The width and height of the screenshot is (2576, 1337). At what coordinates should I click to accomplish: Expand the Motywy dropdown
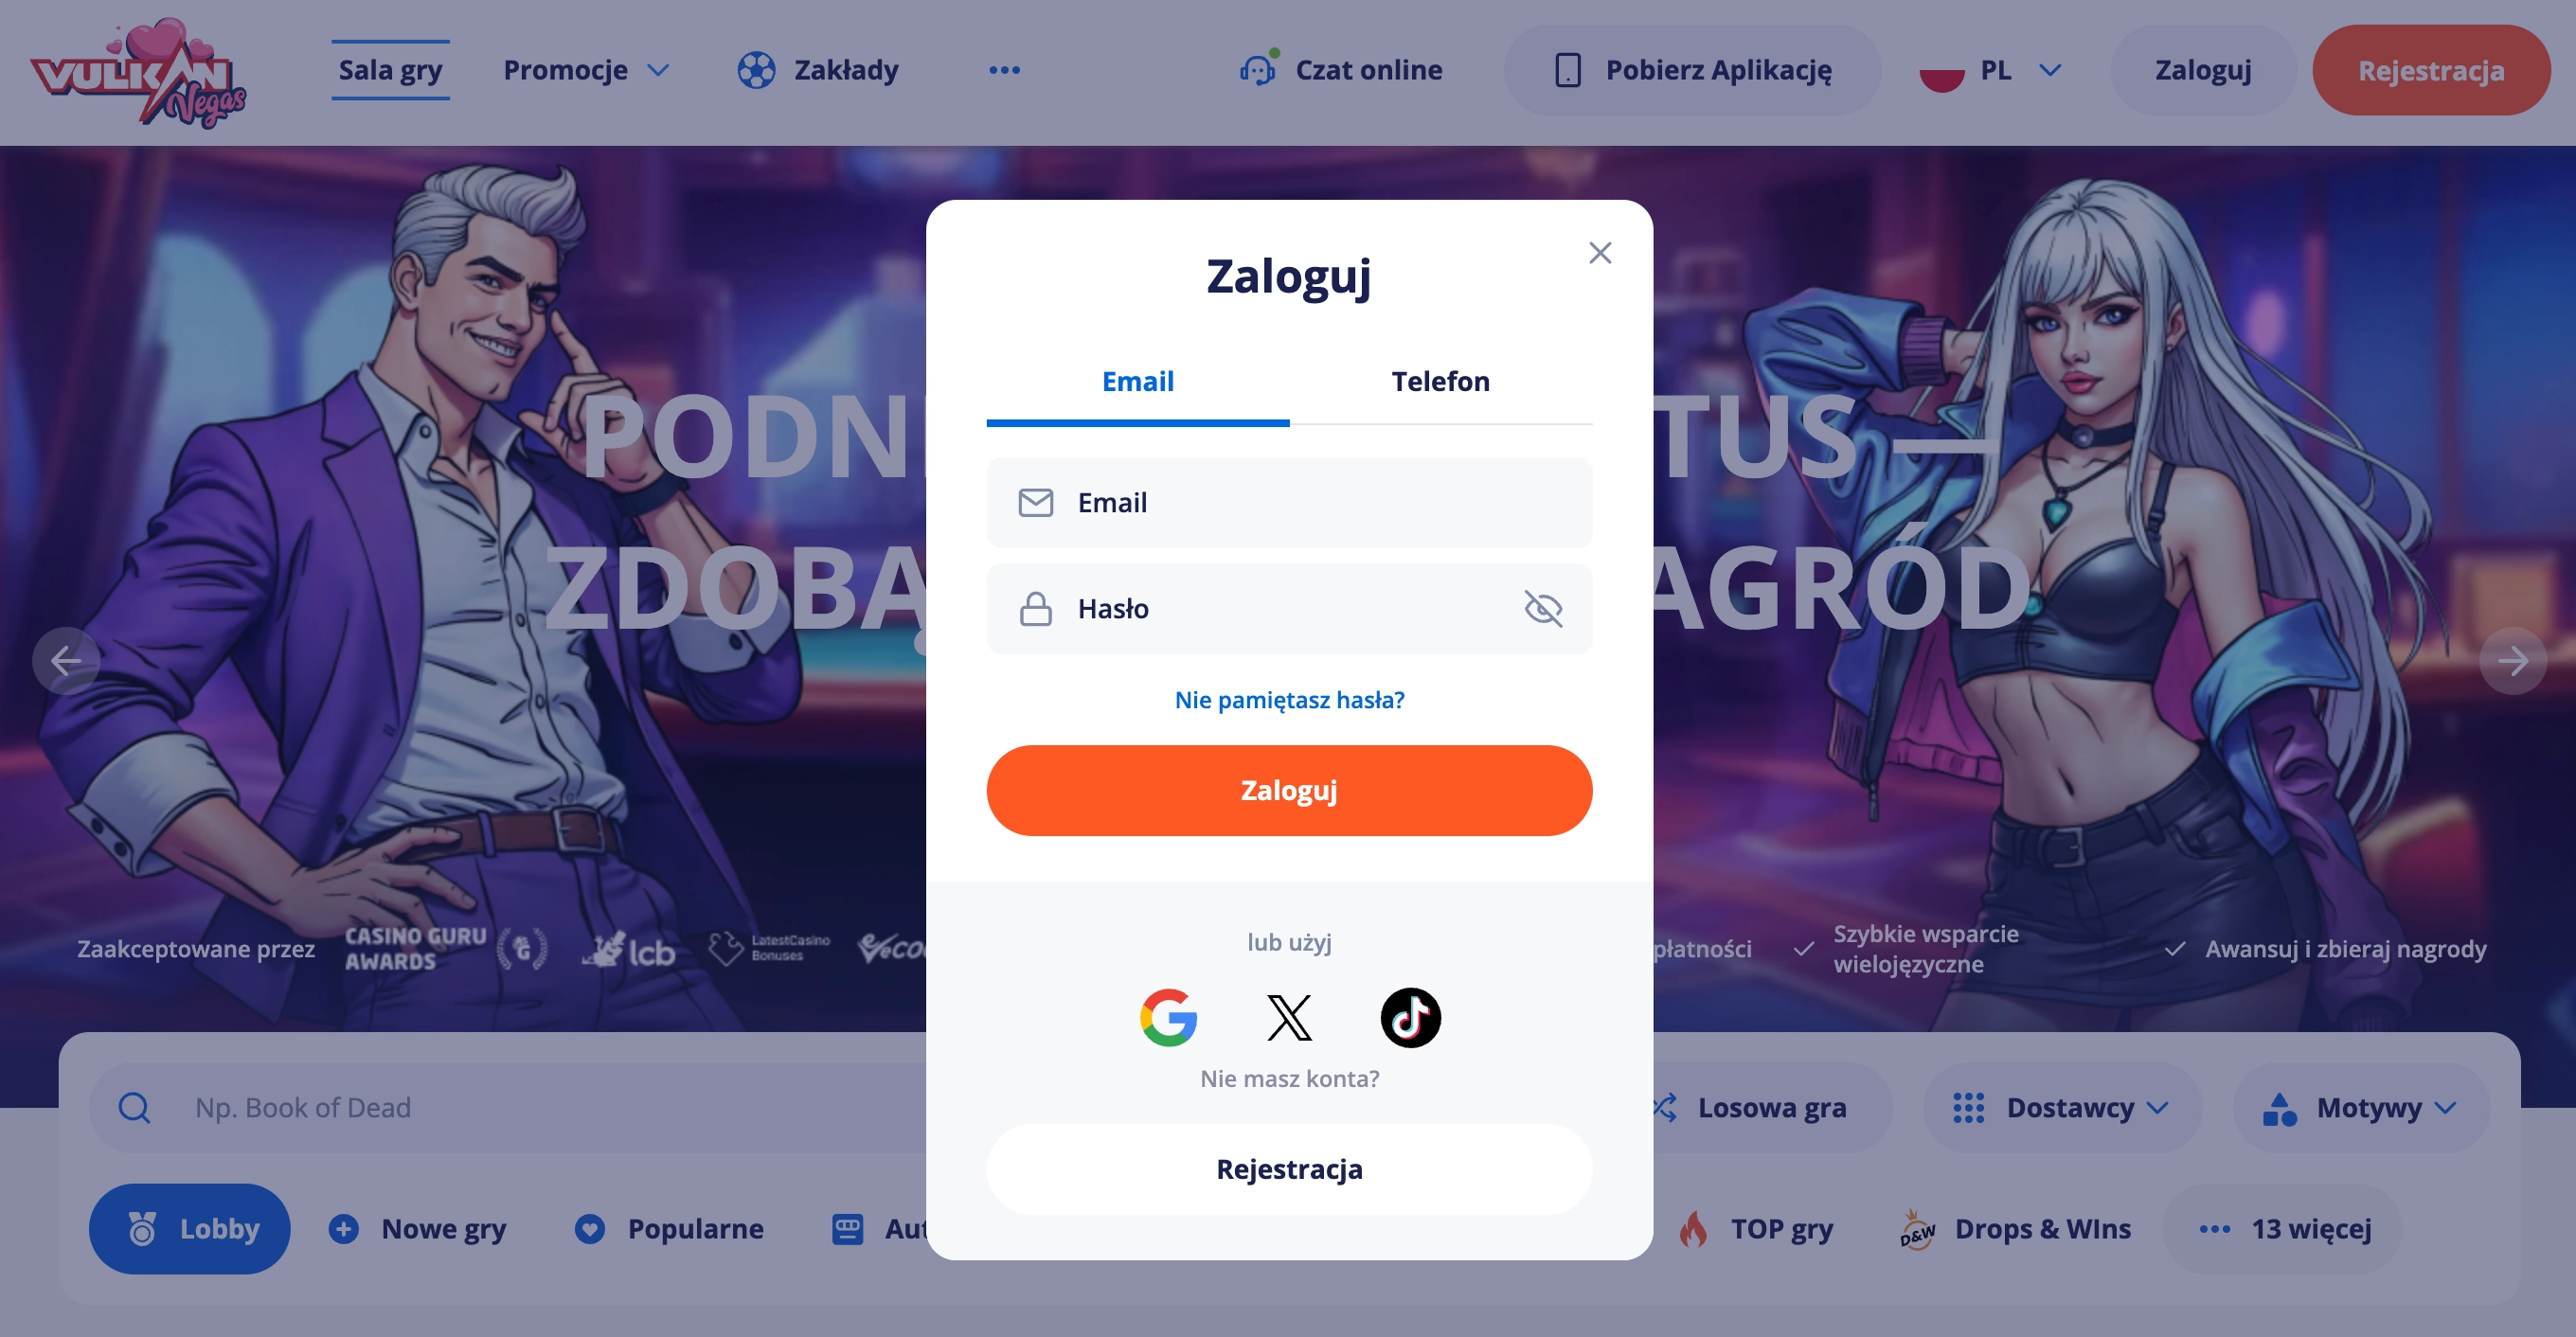tap(2360, 1107)
